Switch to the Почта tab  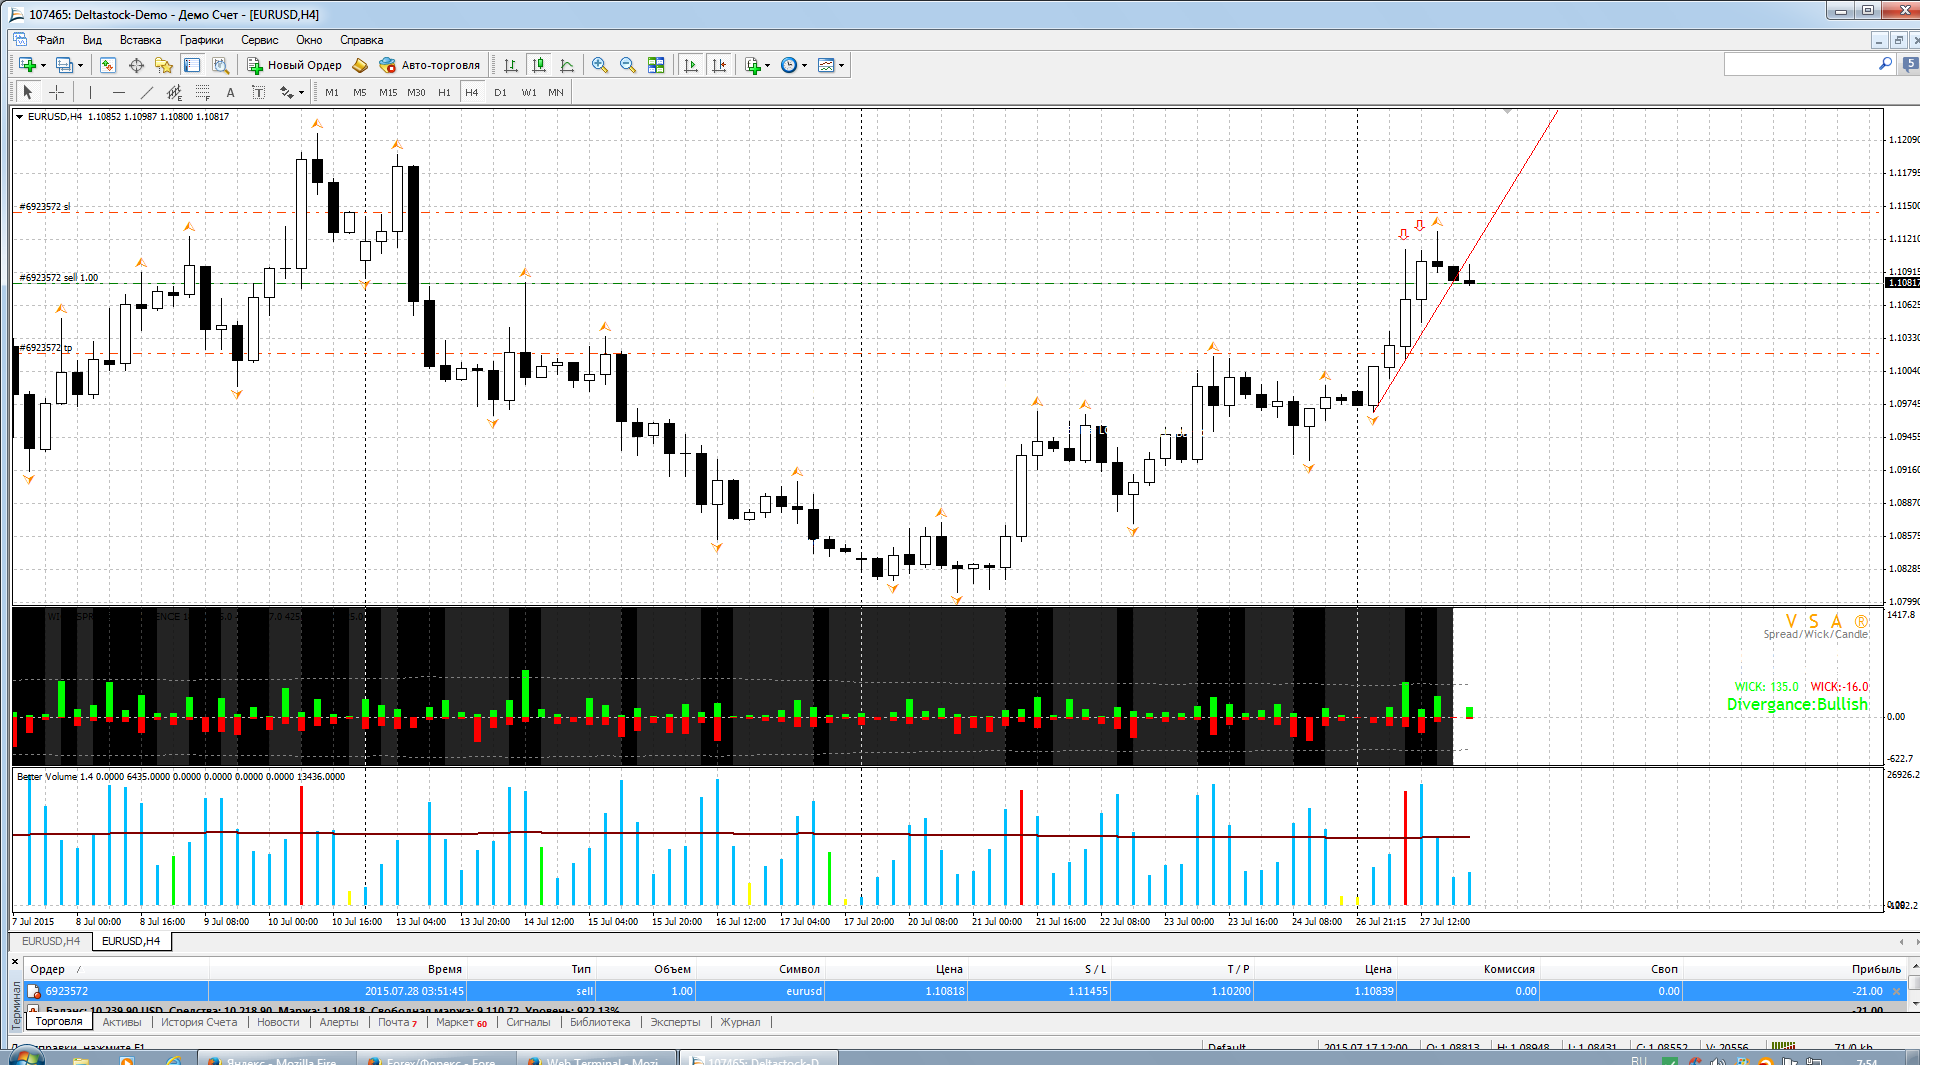click(x=397, y=1022)
